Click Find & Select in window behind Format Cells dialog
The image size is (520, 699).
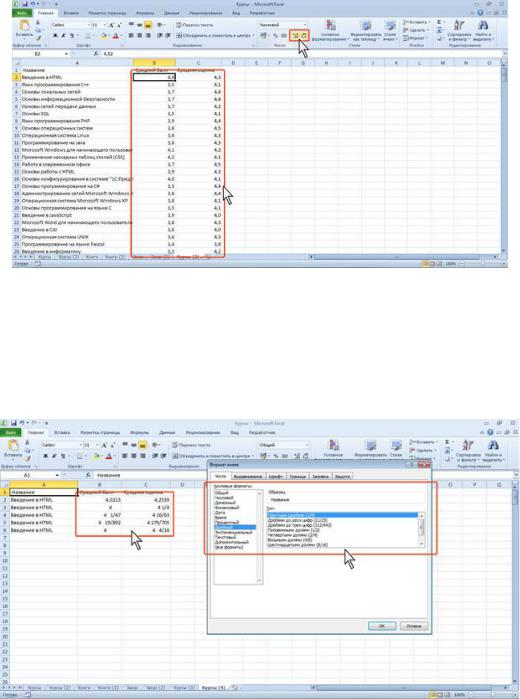pyautogui.click(x=492, y=450)
